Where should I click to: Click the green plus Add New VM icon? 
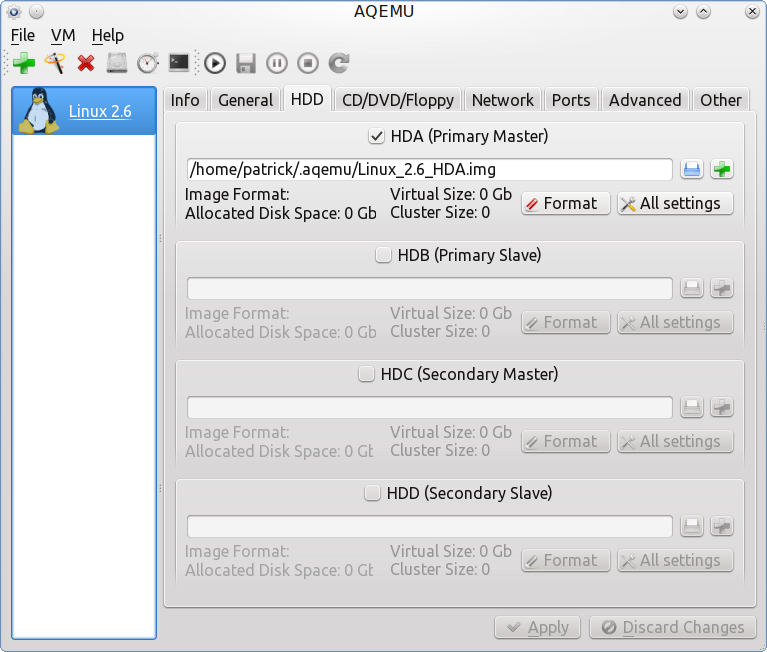pos(23,63)
